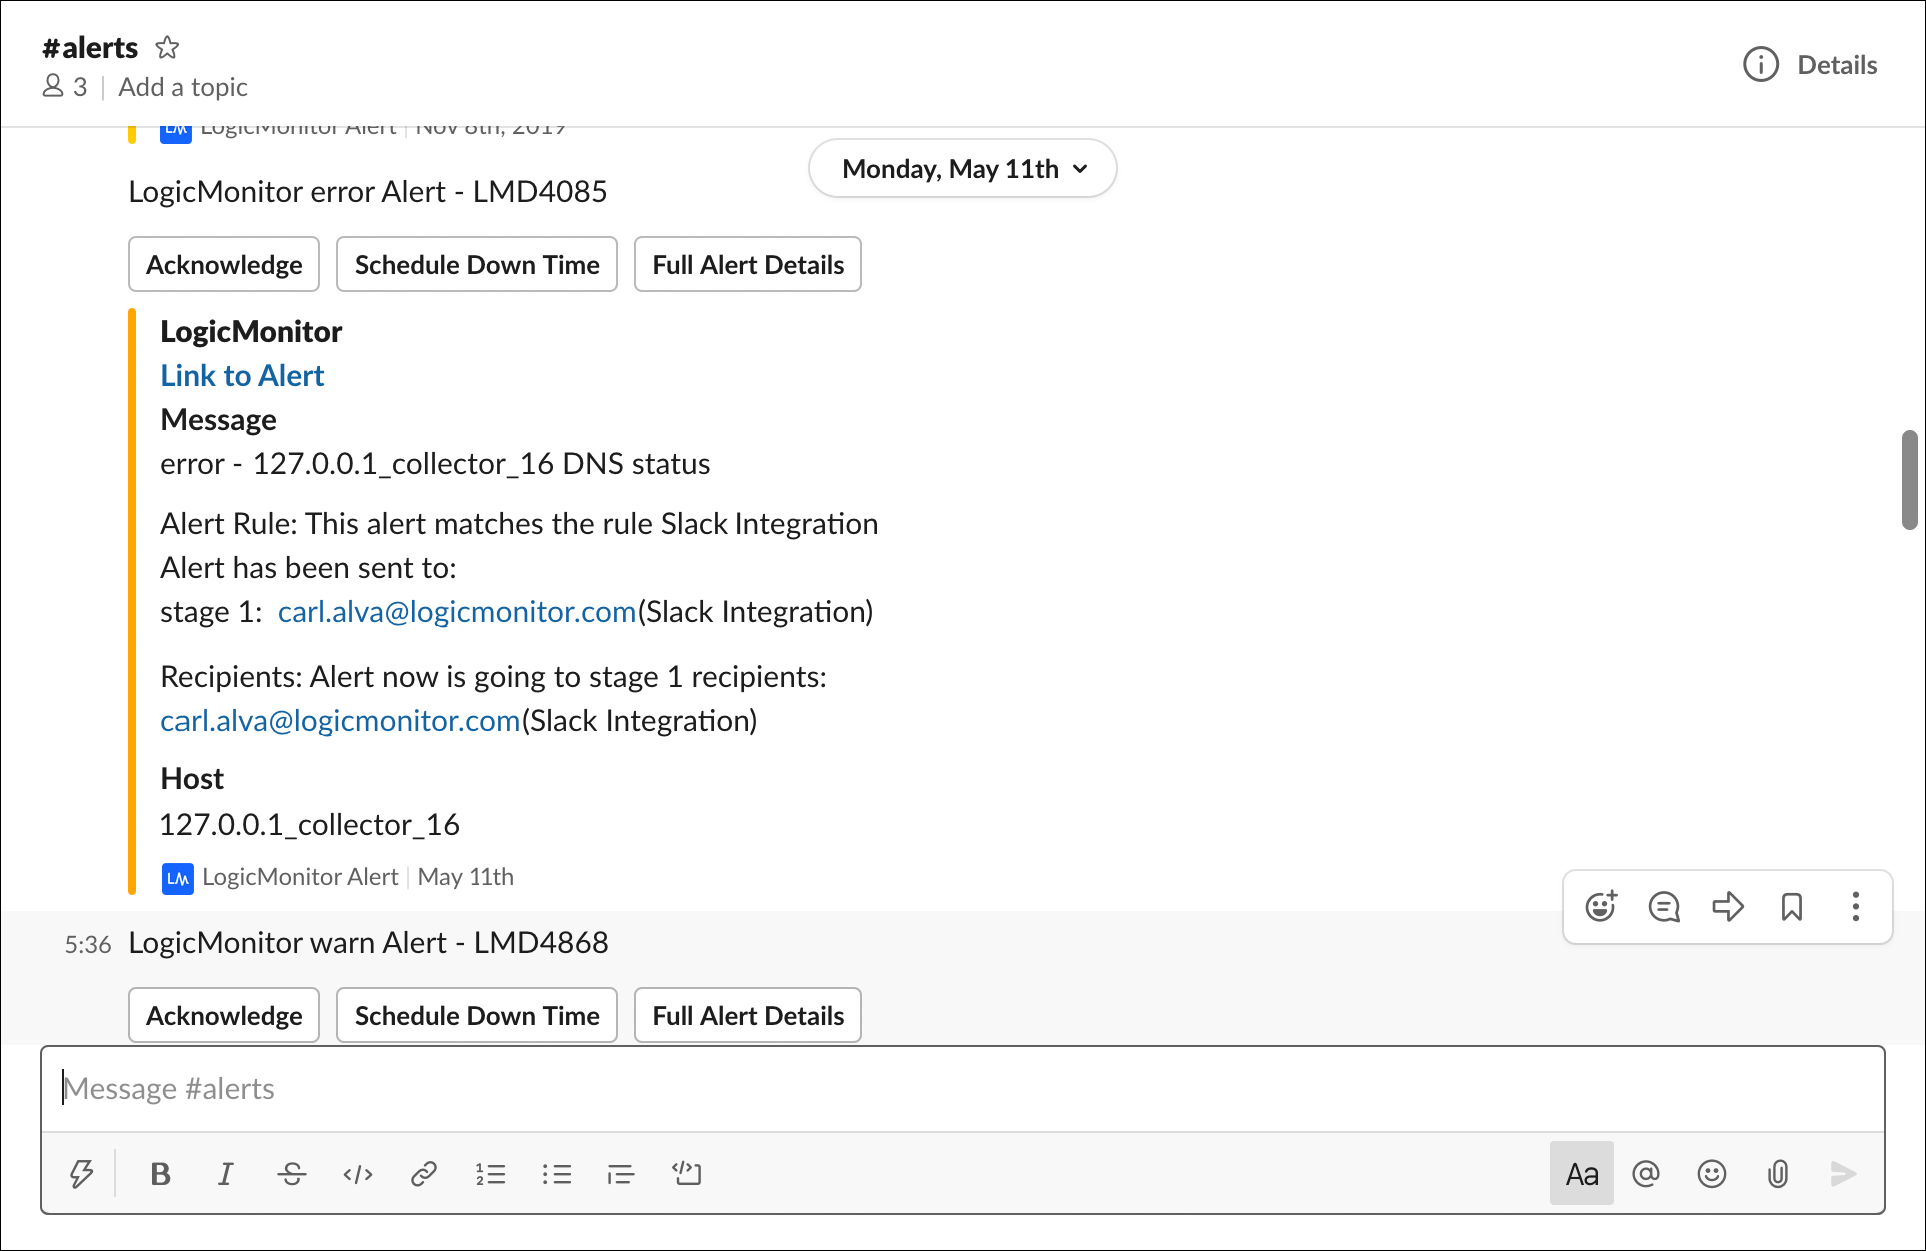The image size is (1926, 1251).
Task: Reply in thread to the message
Action: pos(1664,906)
